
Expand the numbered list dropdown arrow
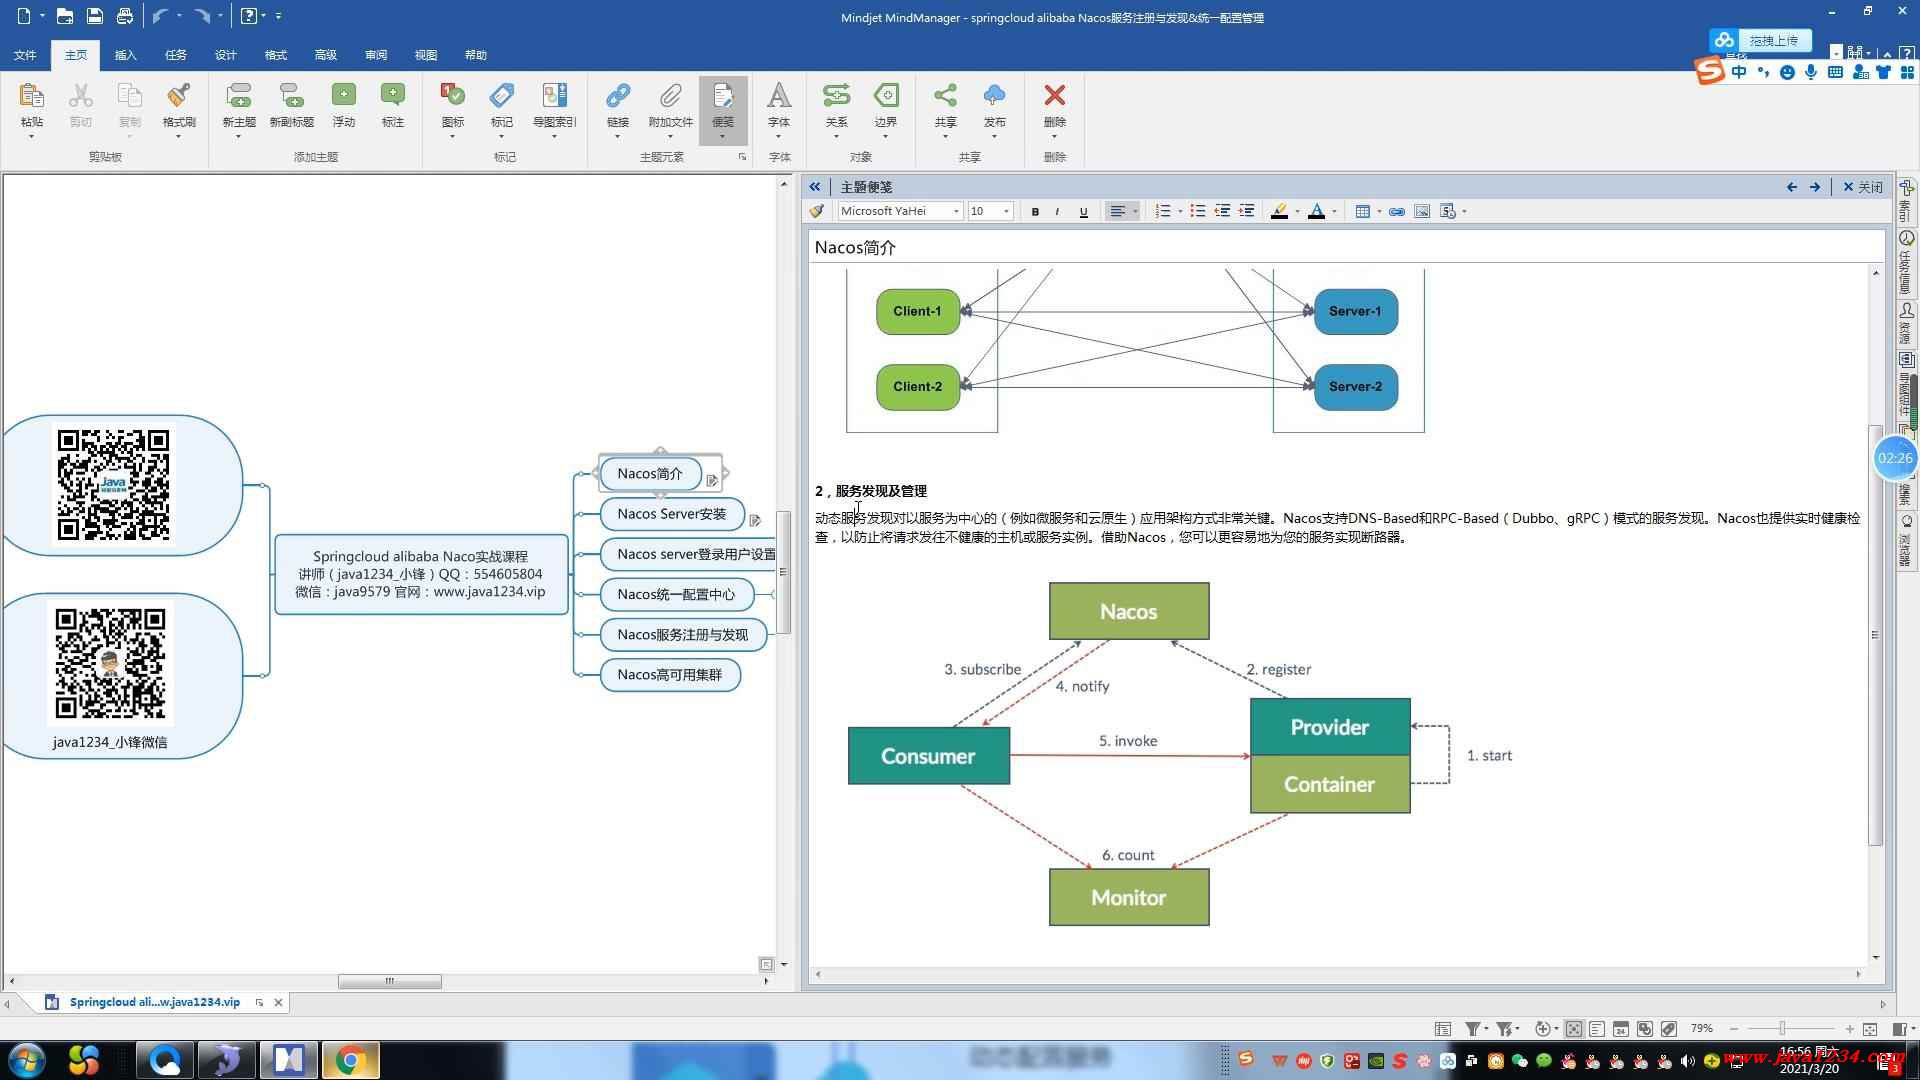point(1180,211)
